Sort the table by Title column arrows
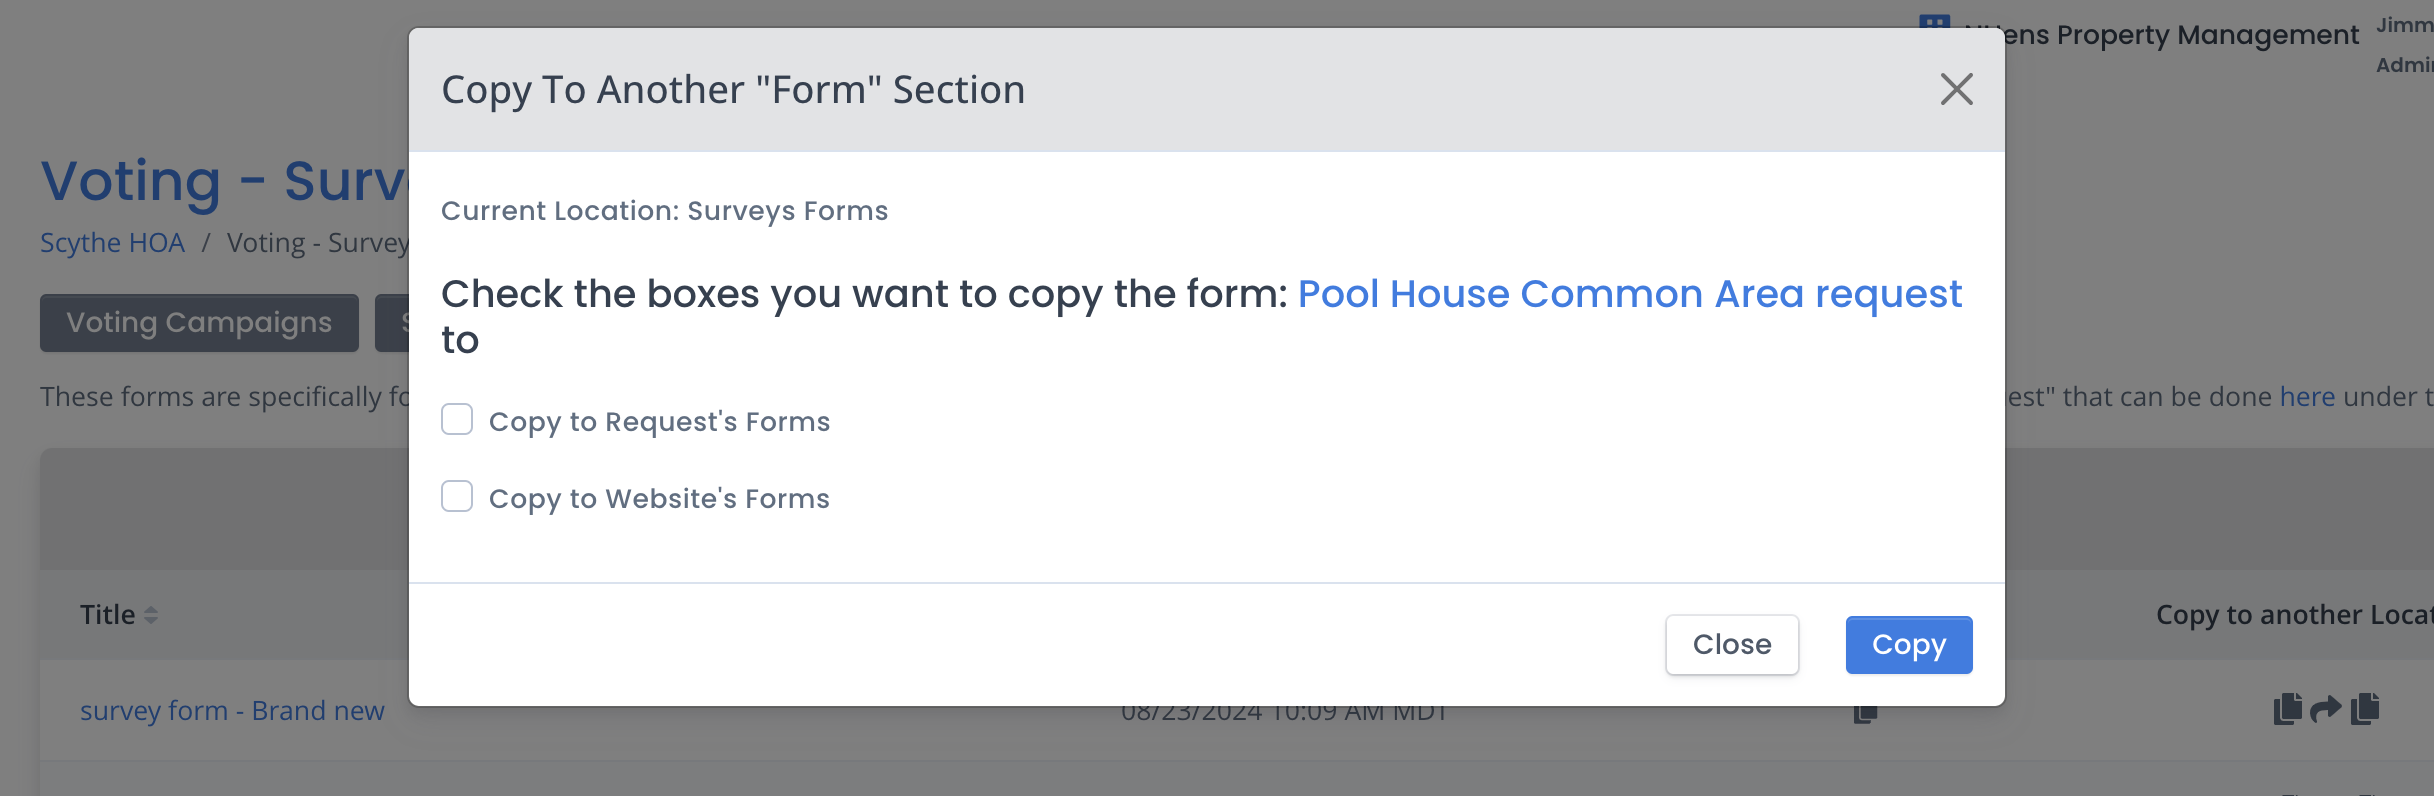Screen dimensions: 2434x796 coord(151,615)
